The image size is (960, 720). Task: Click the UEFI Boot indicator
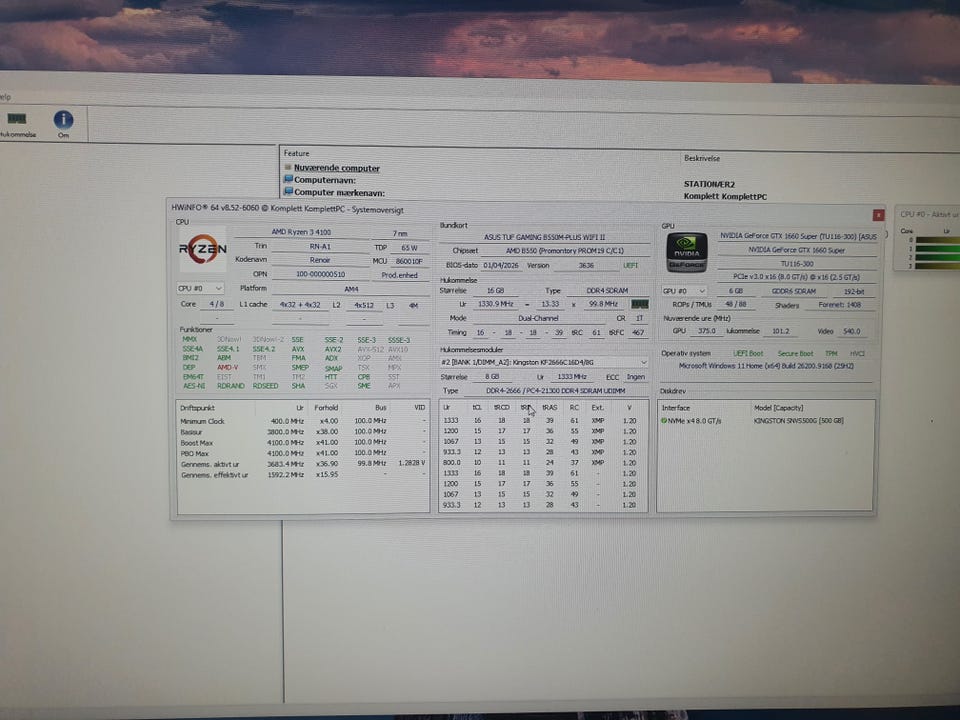[748, 354]
